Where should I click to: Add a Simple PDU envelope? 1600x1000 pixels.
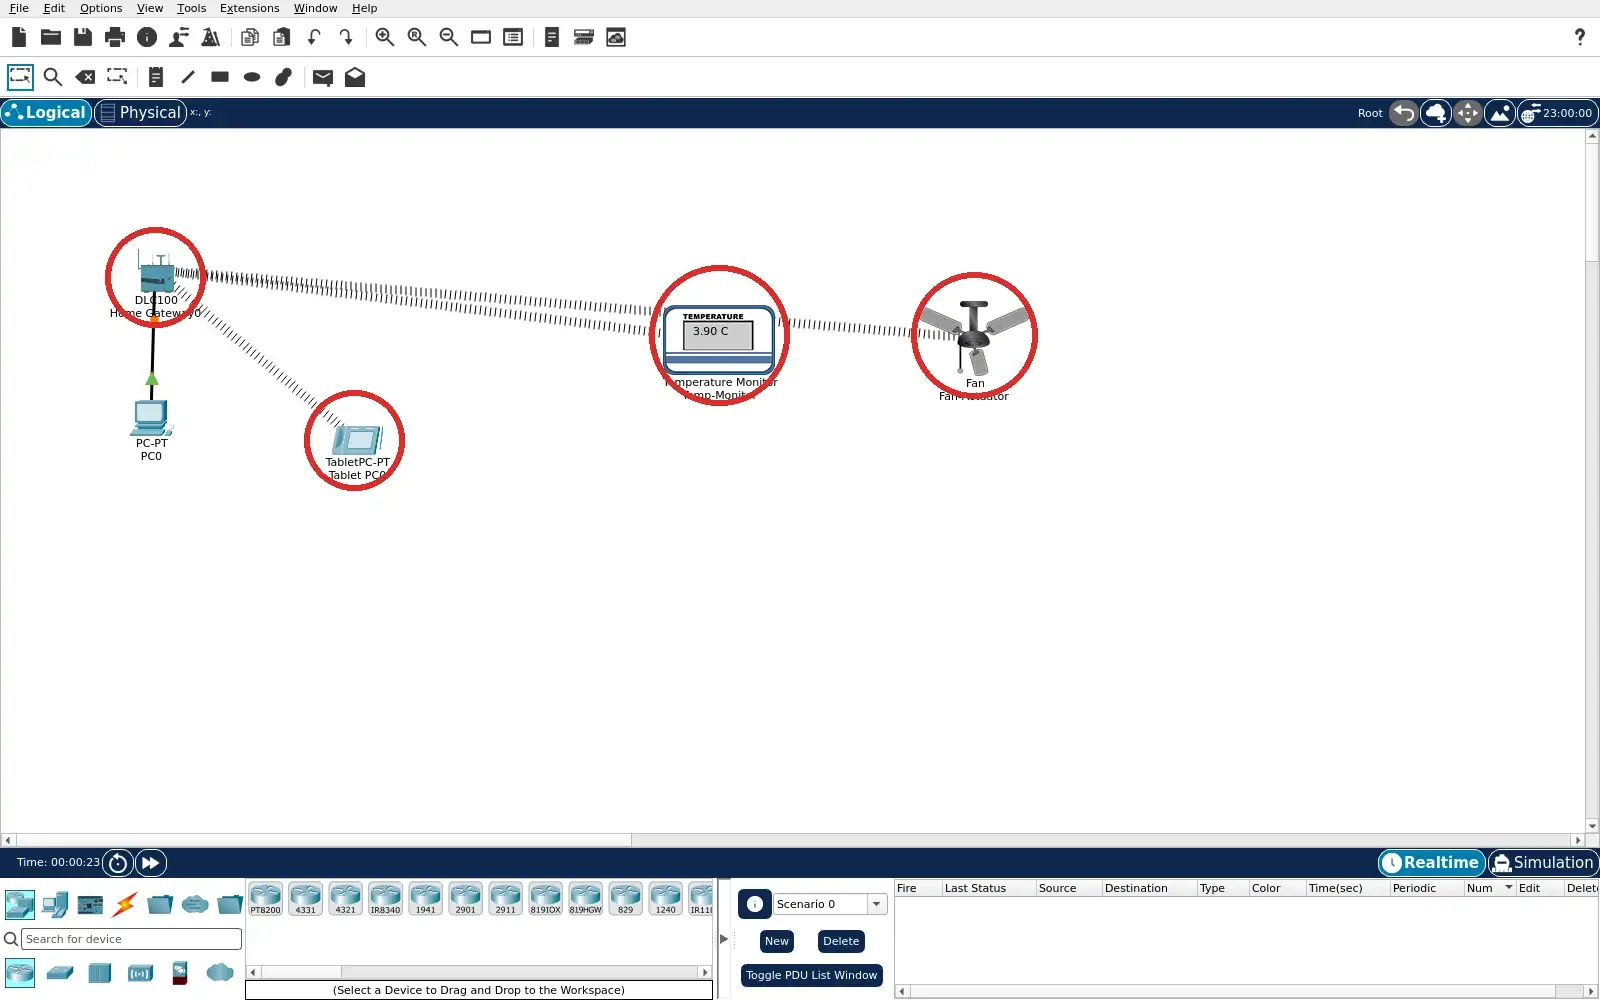[x=322, y=78]
